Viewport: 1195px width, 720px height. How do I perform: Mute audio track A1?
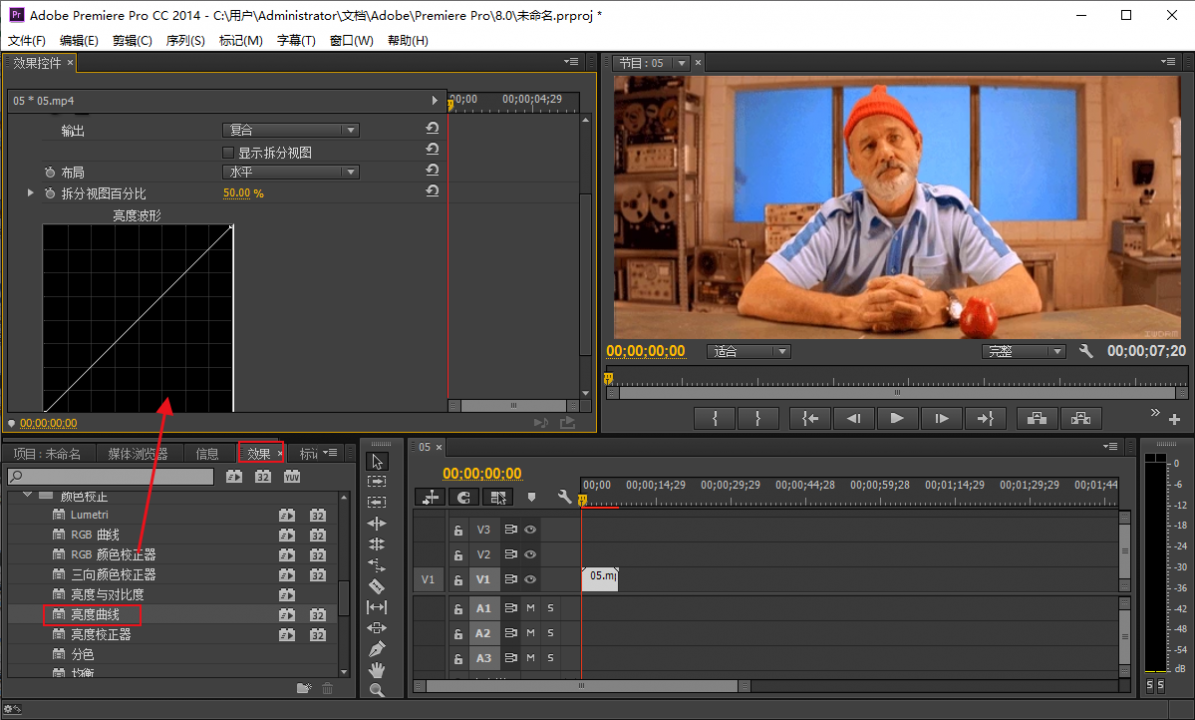point(530,608)
